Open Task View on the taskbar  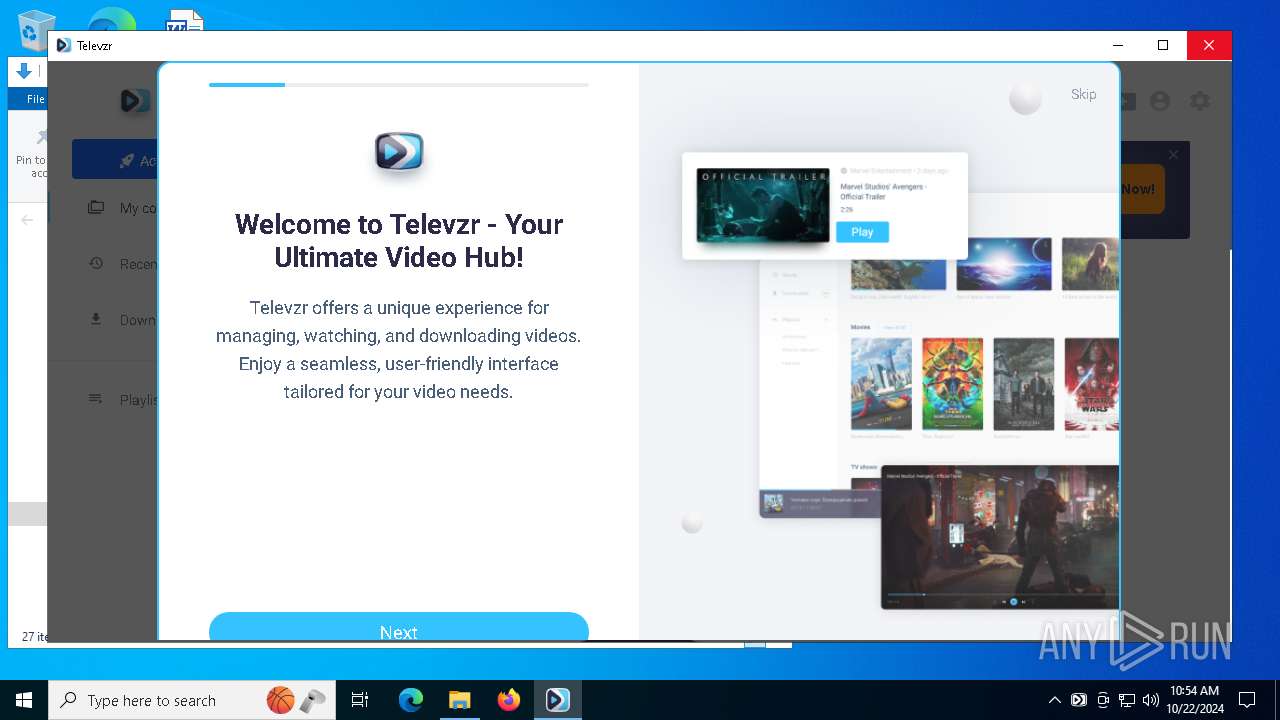click(x=360, y=700)
